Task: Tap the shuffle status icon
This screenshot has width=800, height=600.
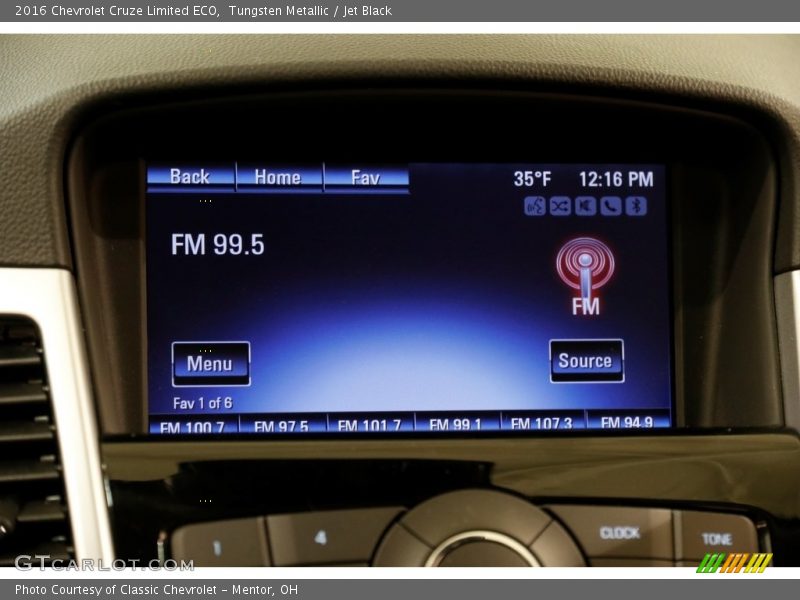Action: 560,206
